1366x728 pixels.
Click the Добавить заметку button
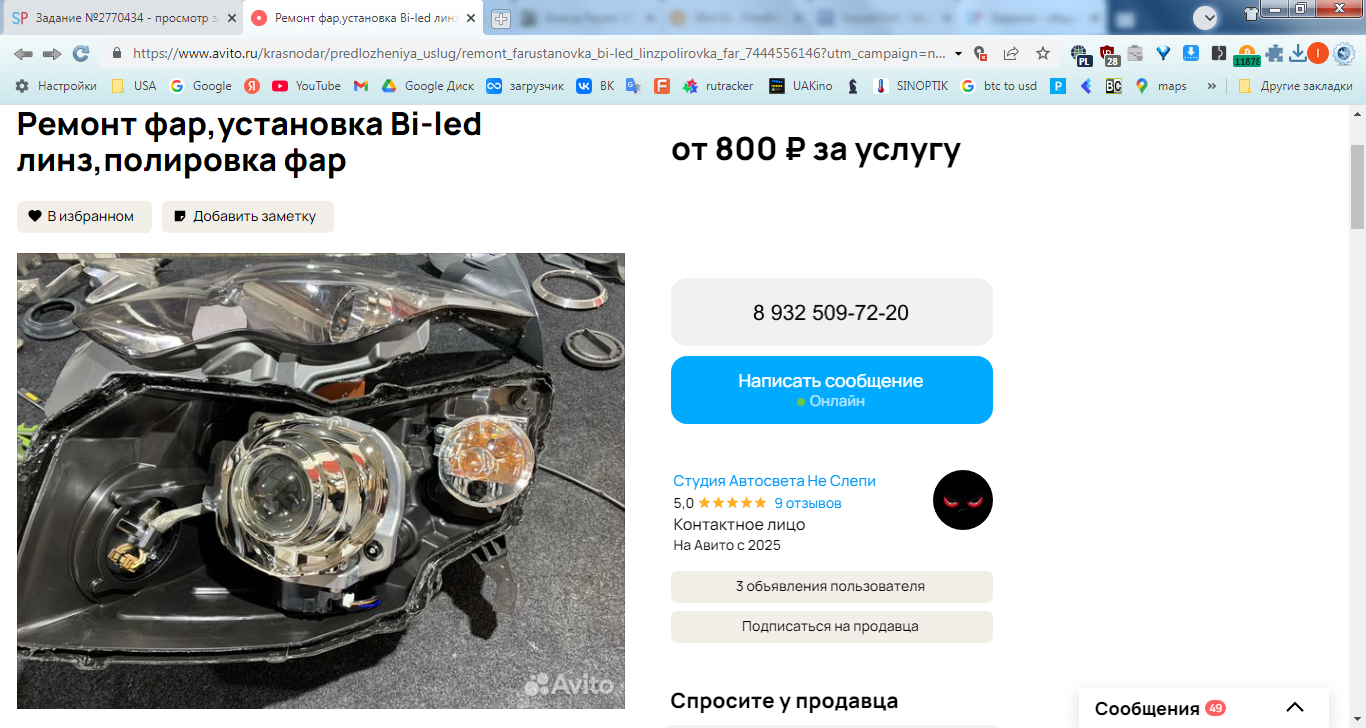click(x=248, y=217)
